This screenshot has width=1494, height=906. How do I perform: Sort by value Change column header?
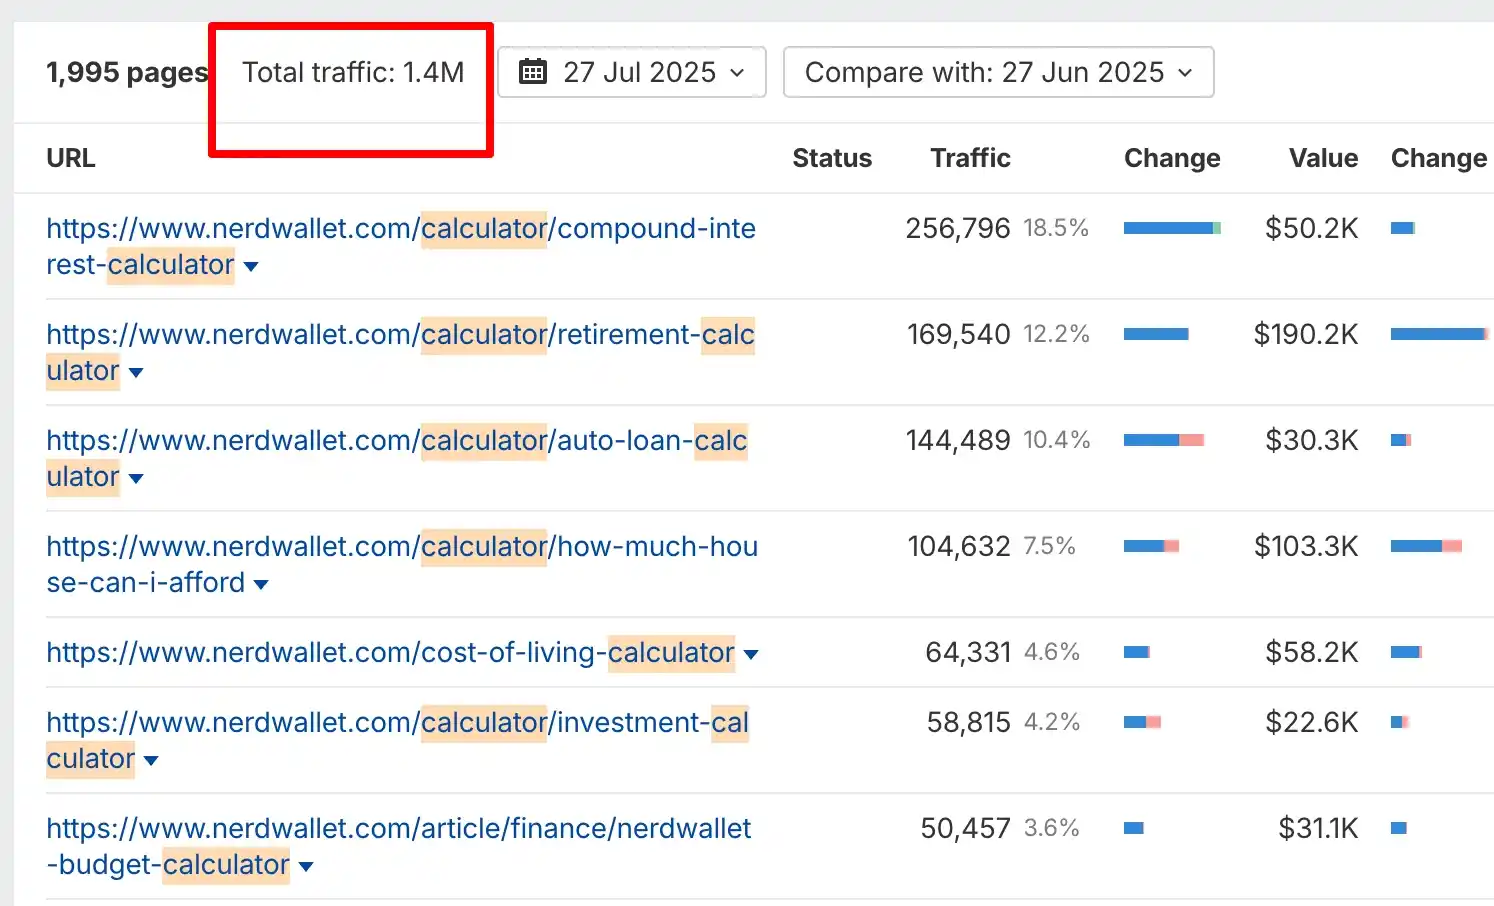pos(1439,158)
